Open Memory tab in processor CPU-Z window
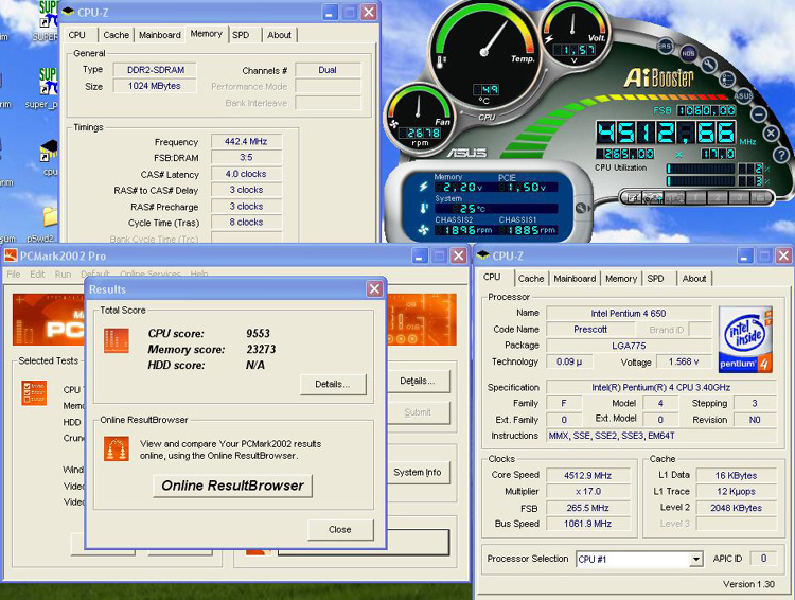This screenshot has width=795, height=600. point(621,278)
